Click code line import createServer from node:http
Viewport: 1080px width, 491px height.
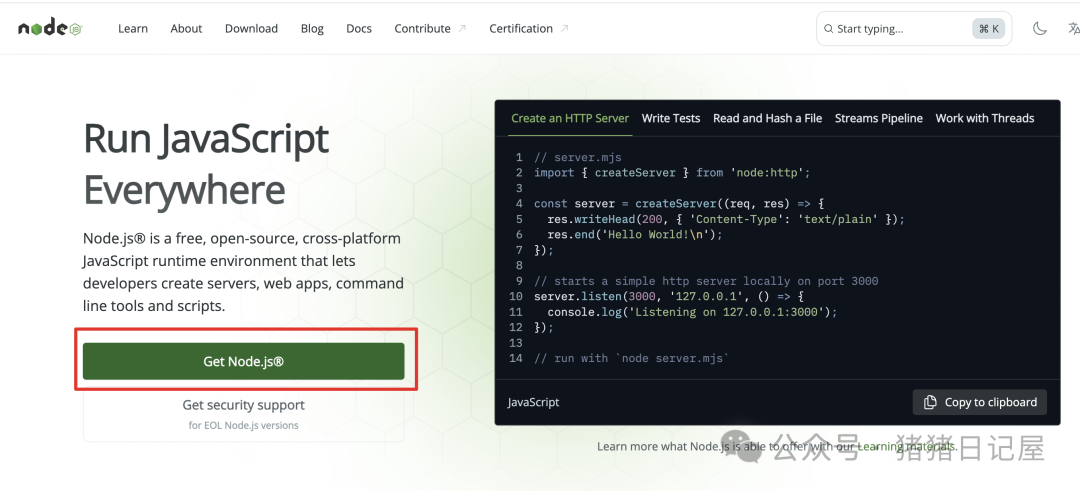[x=672, y=173]
